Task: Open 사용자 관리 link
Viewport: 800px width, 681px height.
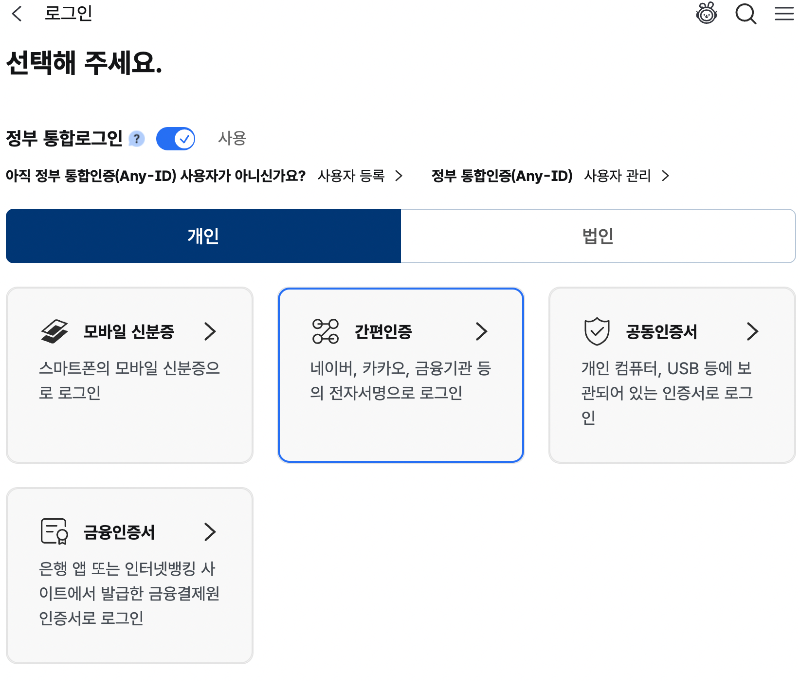Action: tap(617, 176)
